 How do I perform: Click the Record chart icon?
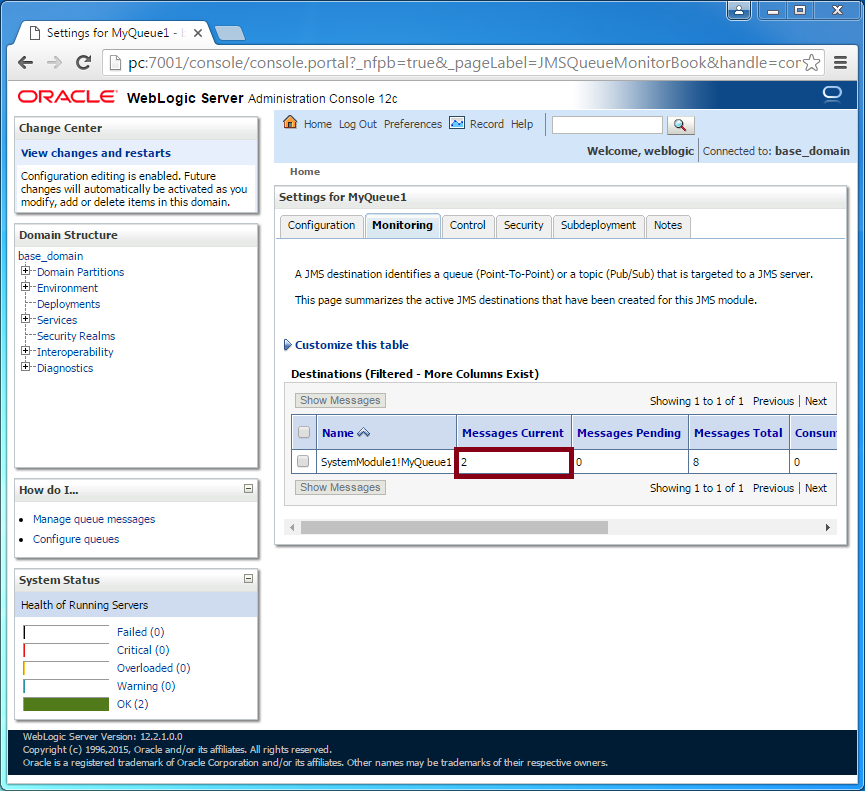(x=457, y=123)
